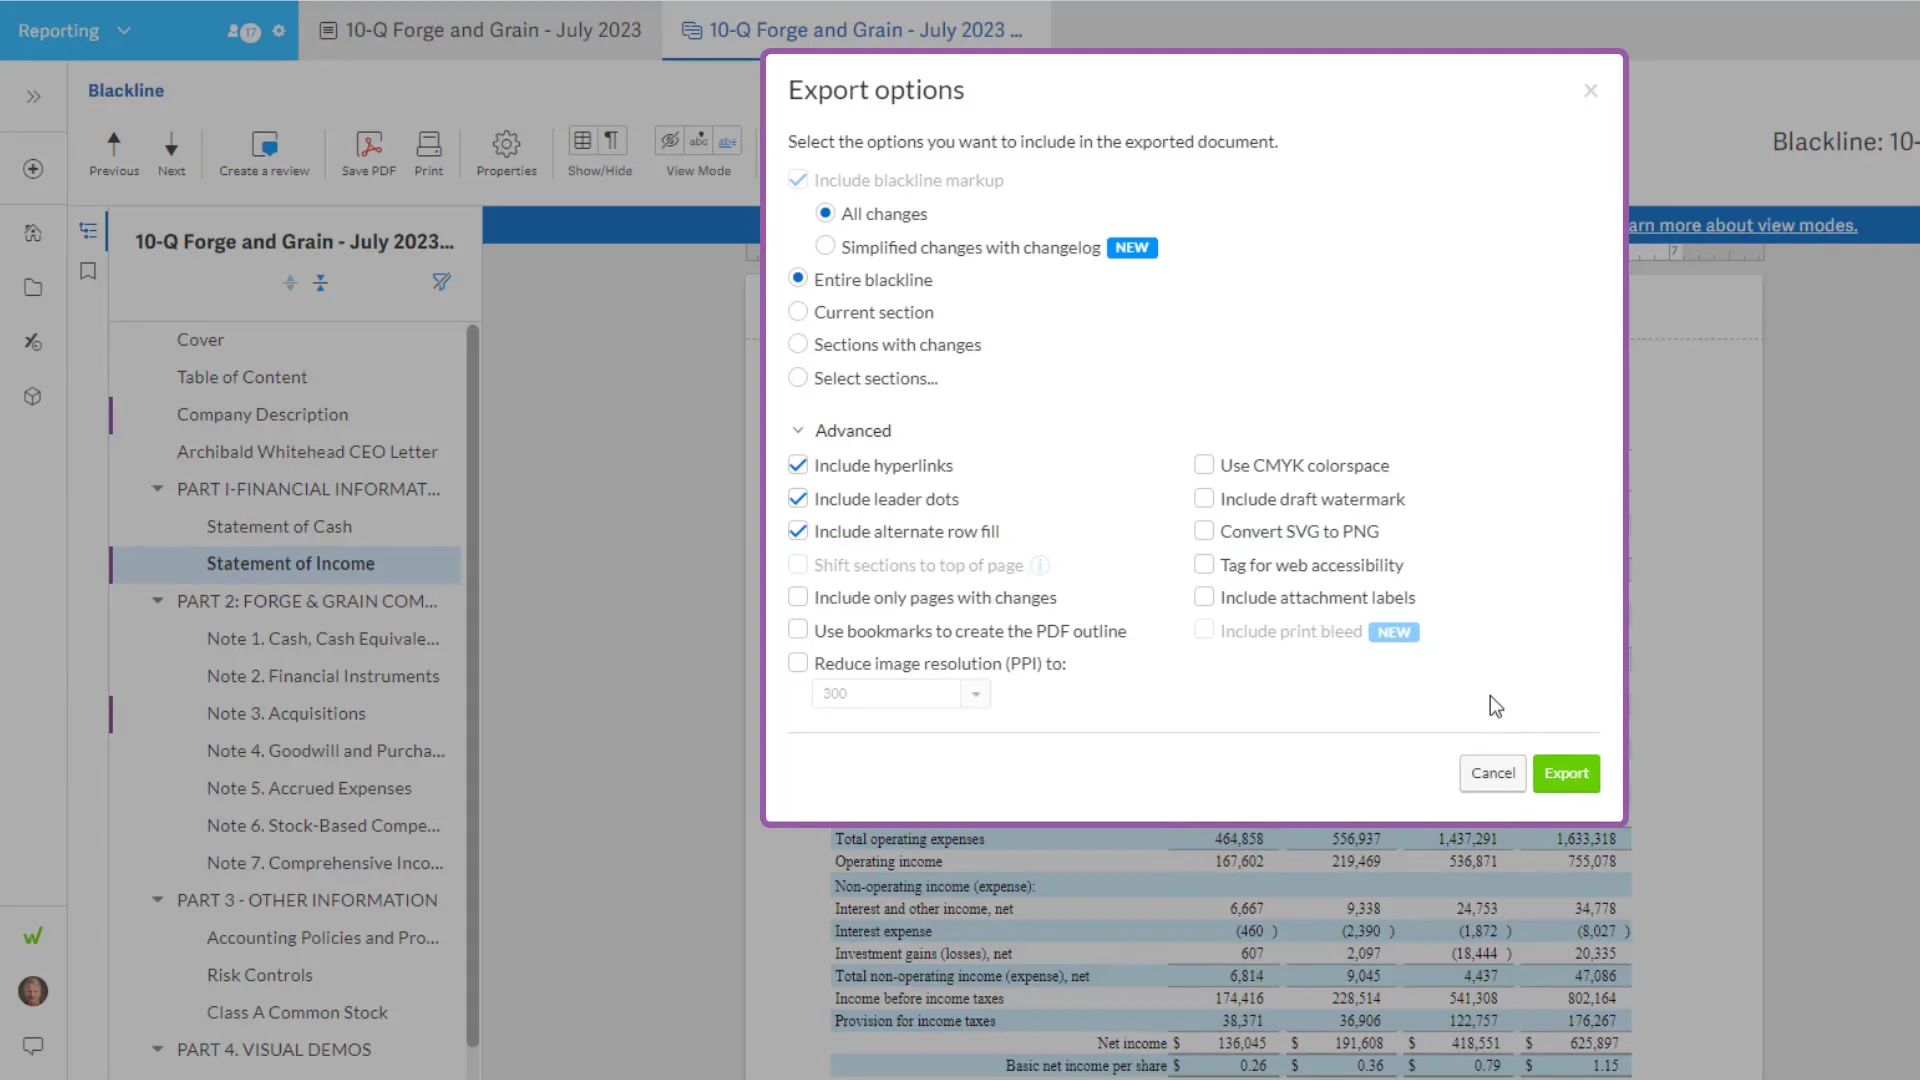Open the Create a review tool
The image size is (1920, 1080).
[264, 152]
